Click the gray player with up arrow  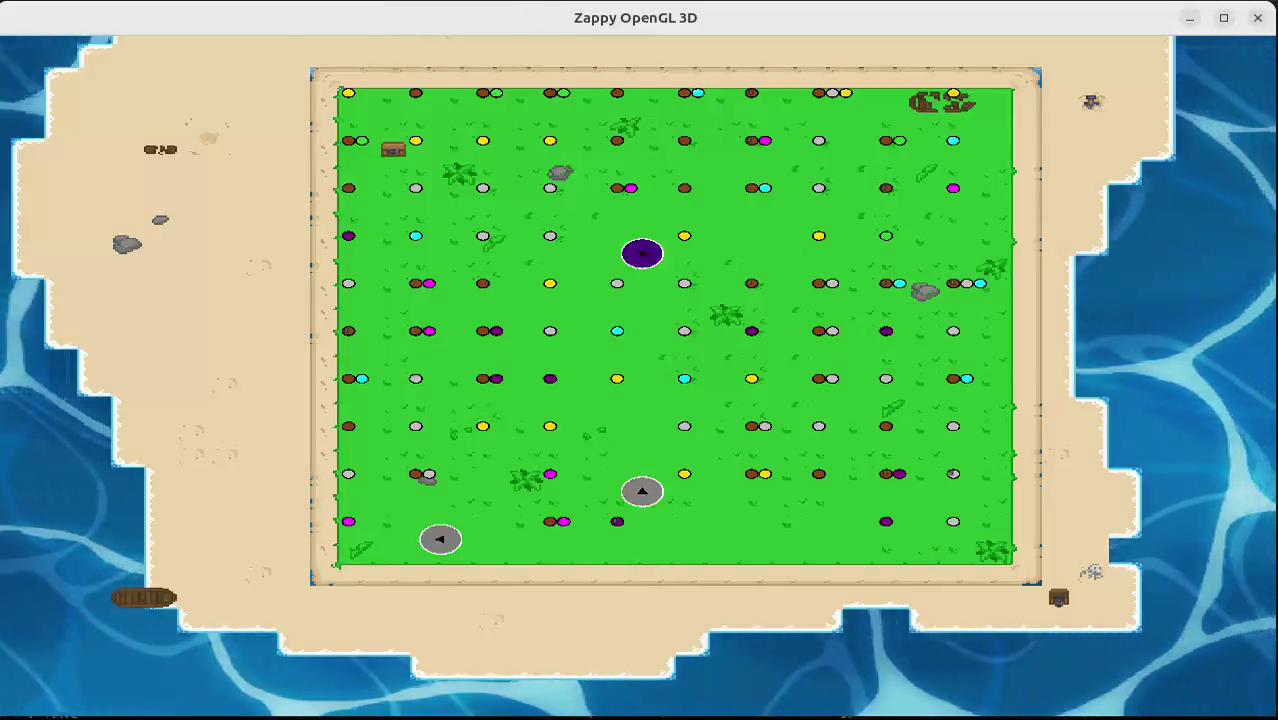(x=642, y=491)
